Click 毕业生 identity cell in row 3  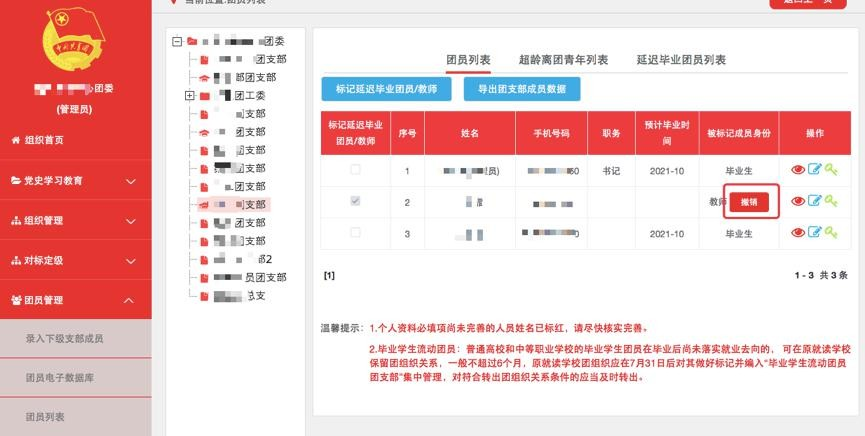pos(739,234)
